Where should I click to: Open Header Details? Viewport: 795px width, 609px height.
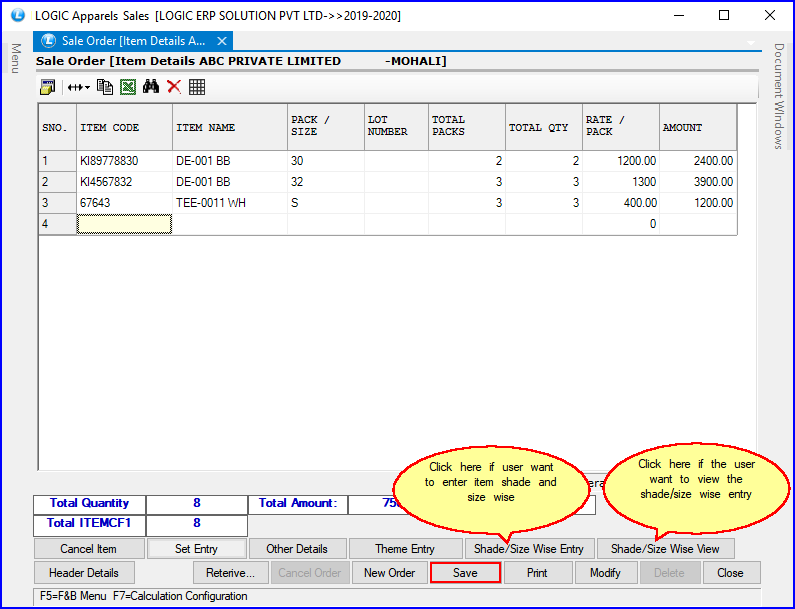tap(84, 572)
